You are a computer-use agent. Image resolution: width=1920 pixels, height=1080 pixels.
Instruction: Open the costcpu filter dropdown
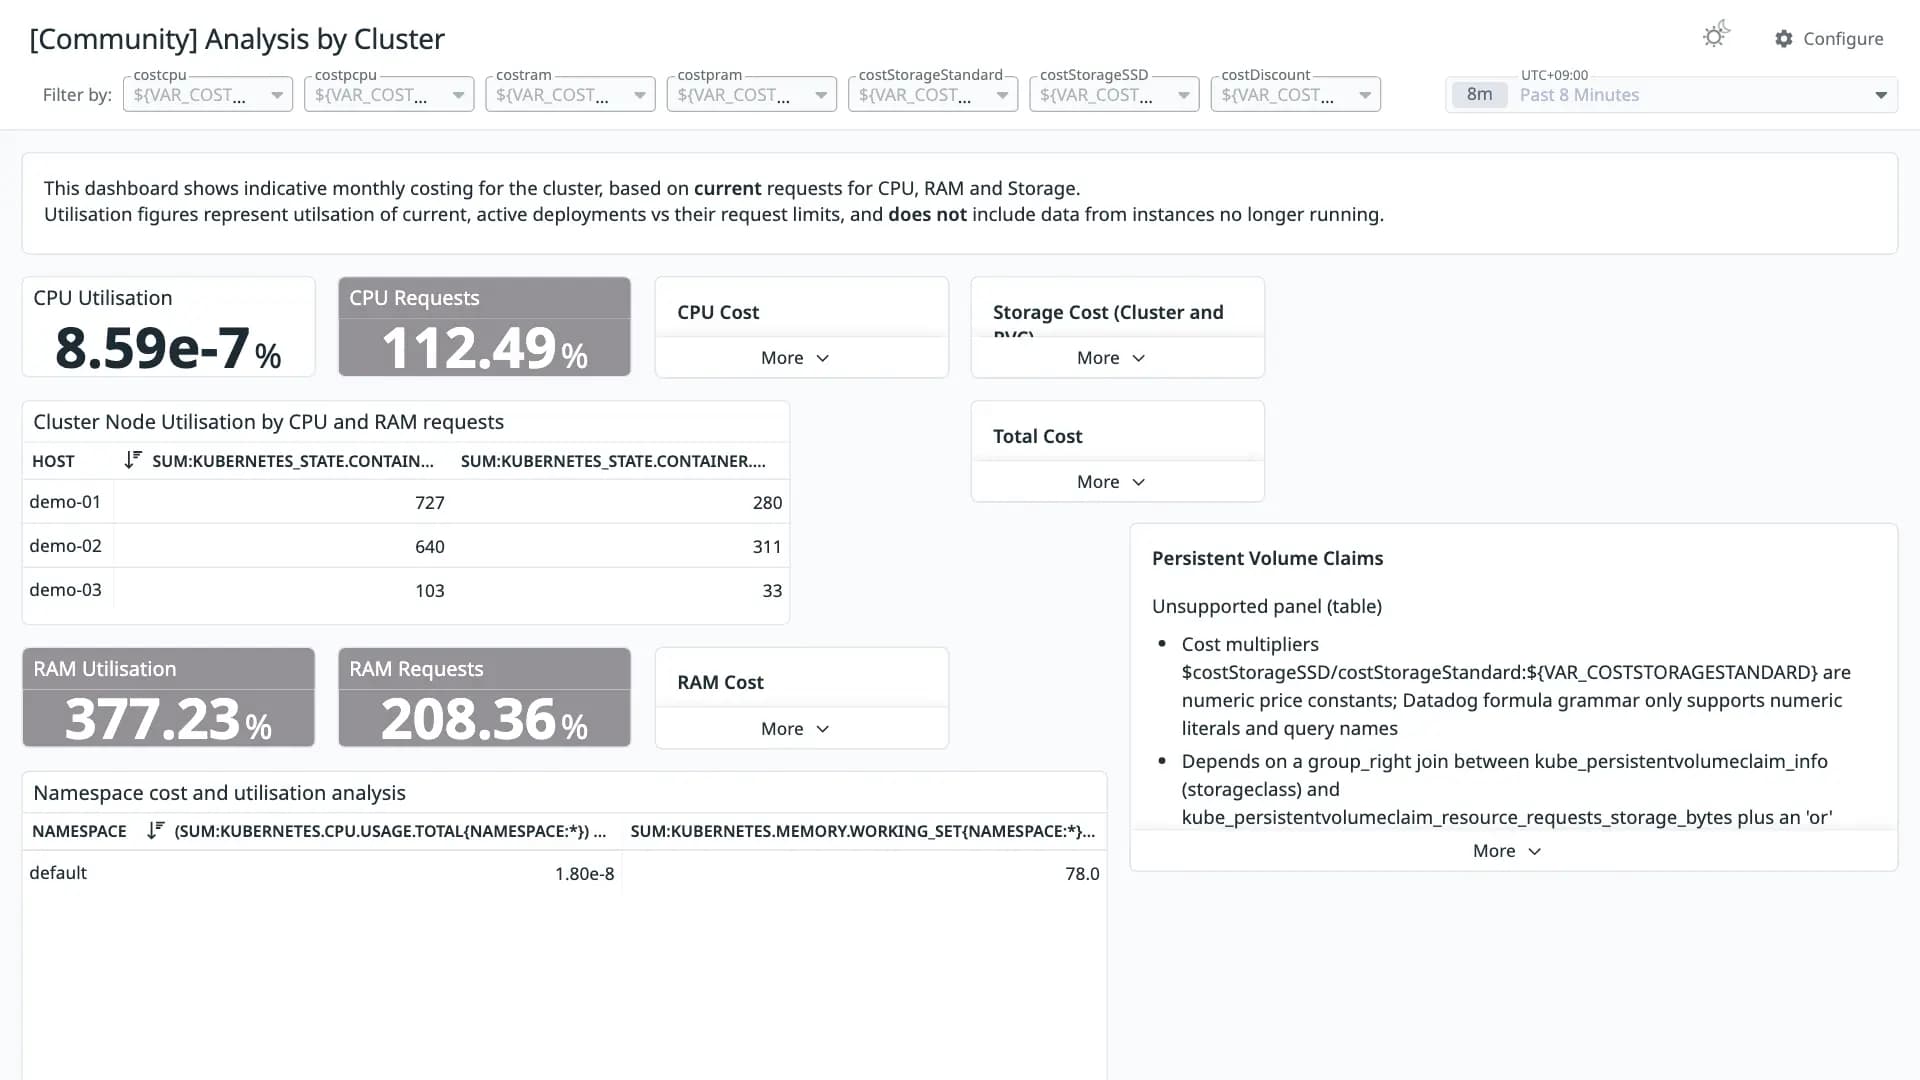(x=208, y=94)
